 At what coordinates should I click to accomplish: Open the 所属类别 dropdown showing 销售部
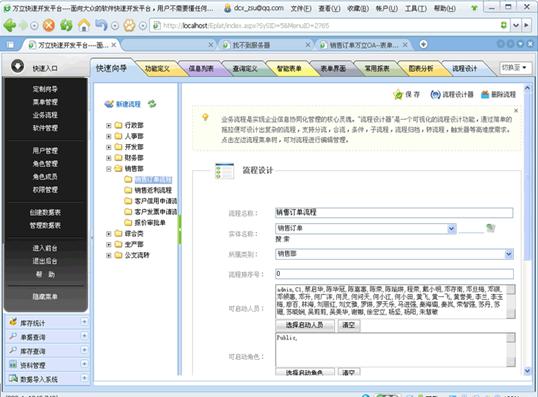click(x=508, y=254)
